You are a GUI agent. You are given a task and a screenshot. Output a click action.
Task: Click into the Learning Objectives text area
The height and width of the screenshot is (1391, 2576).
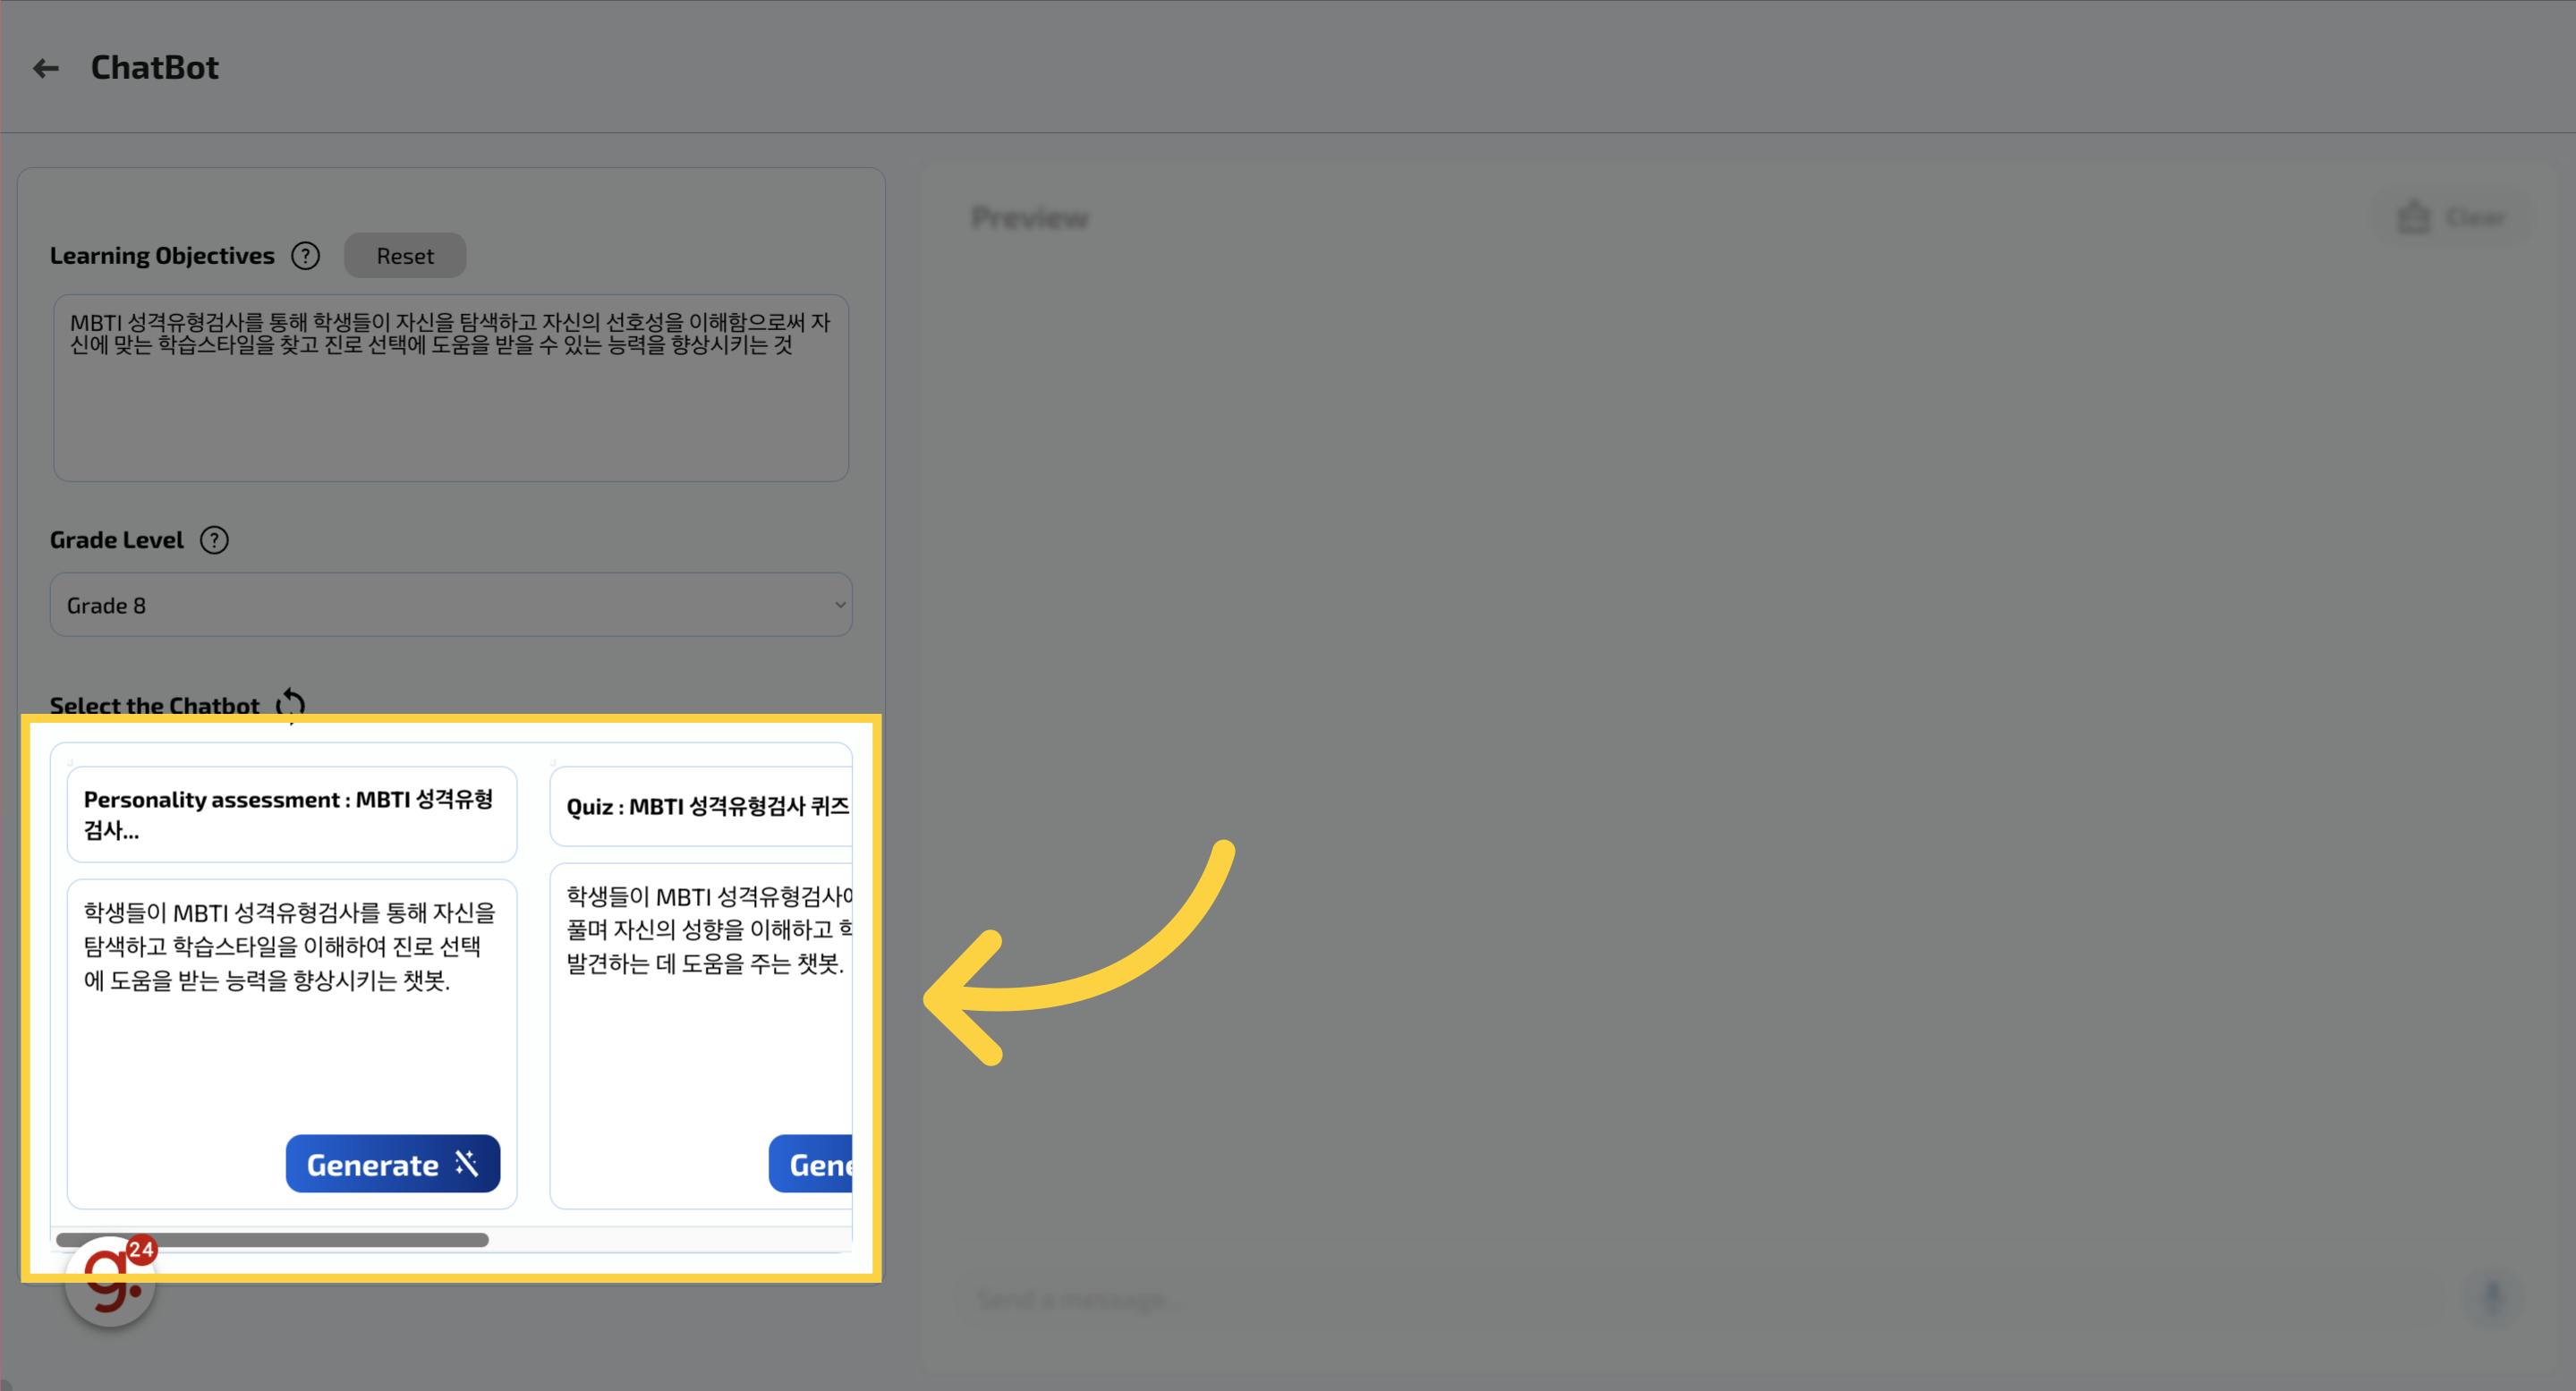(450, 410)
